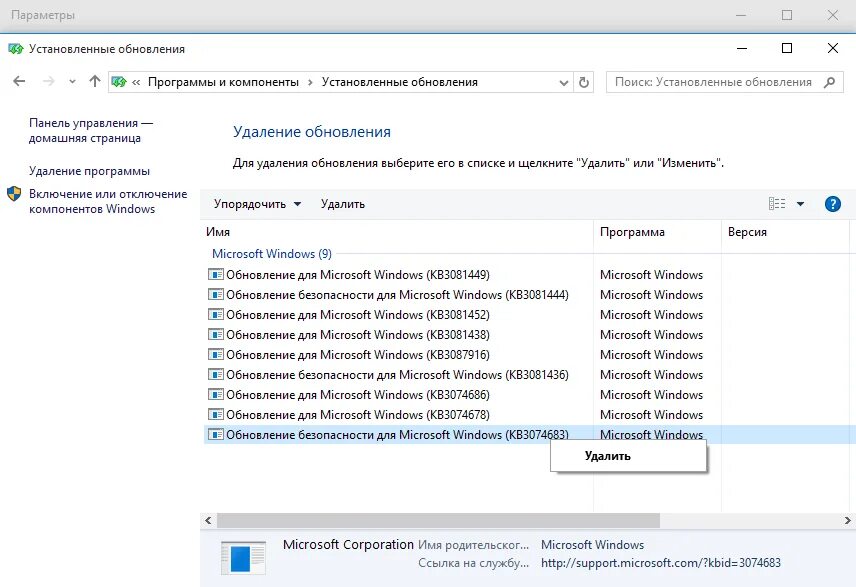Click the icon of update KB3074678
Viewport: 856px width, 587px height.
(216, 414)
